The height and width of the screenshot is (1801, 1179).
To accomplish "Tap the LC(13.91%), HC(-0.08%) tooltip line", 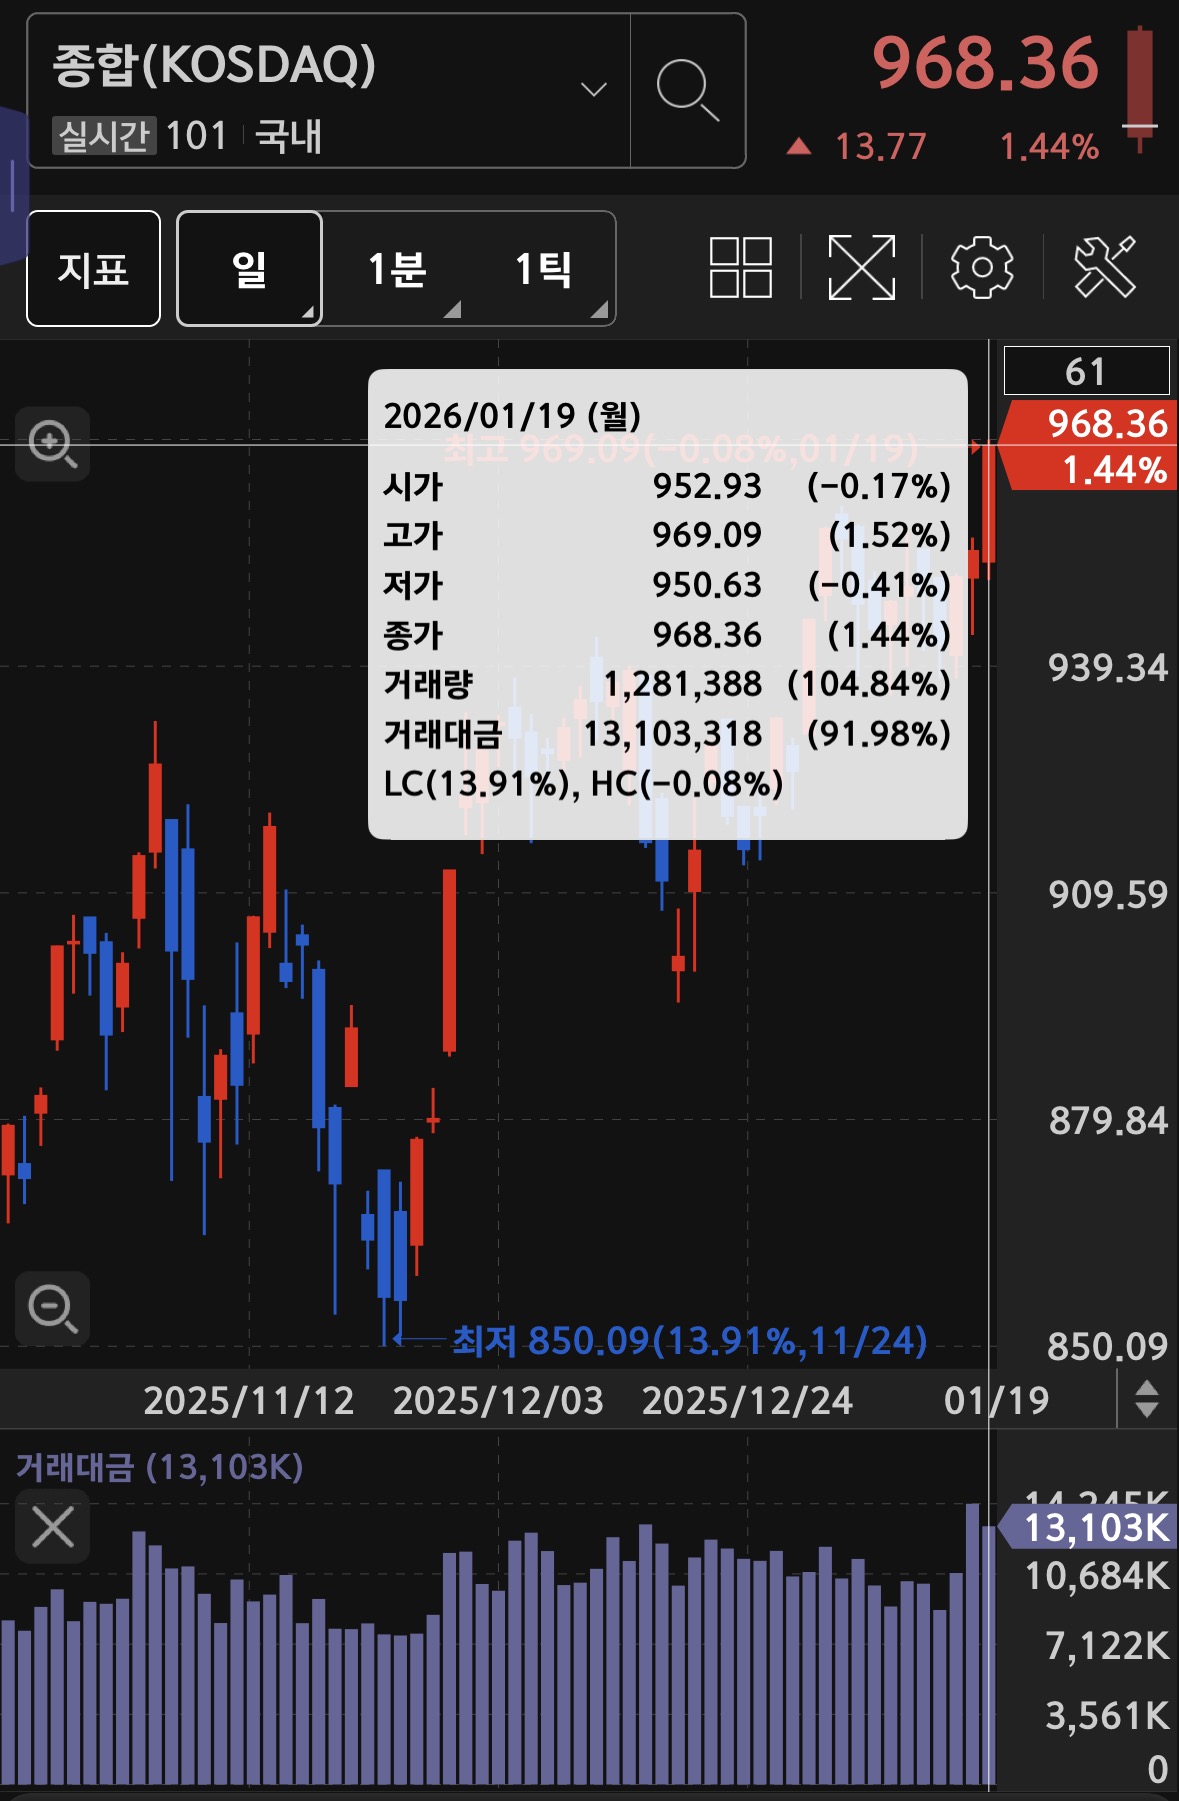I will [x=583, y=784].
